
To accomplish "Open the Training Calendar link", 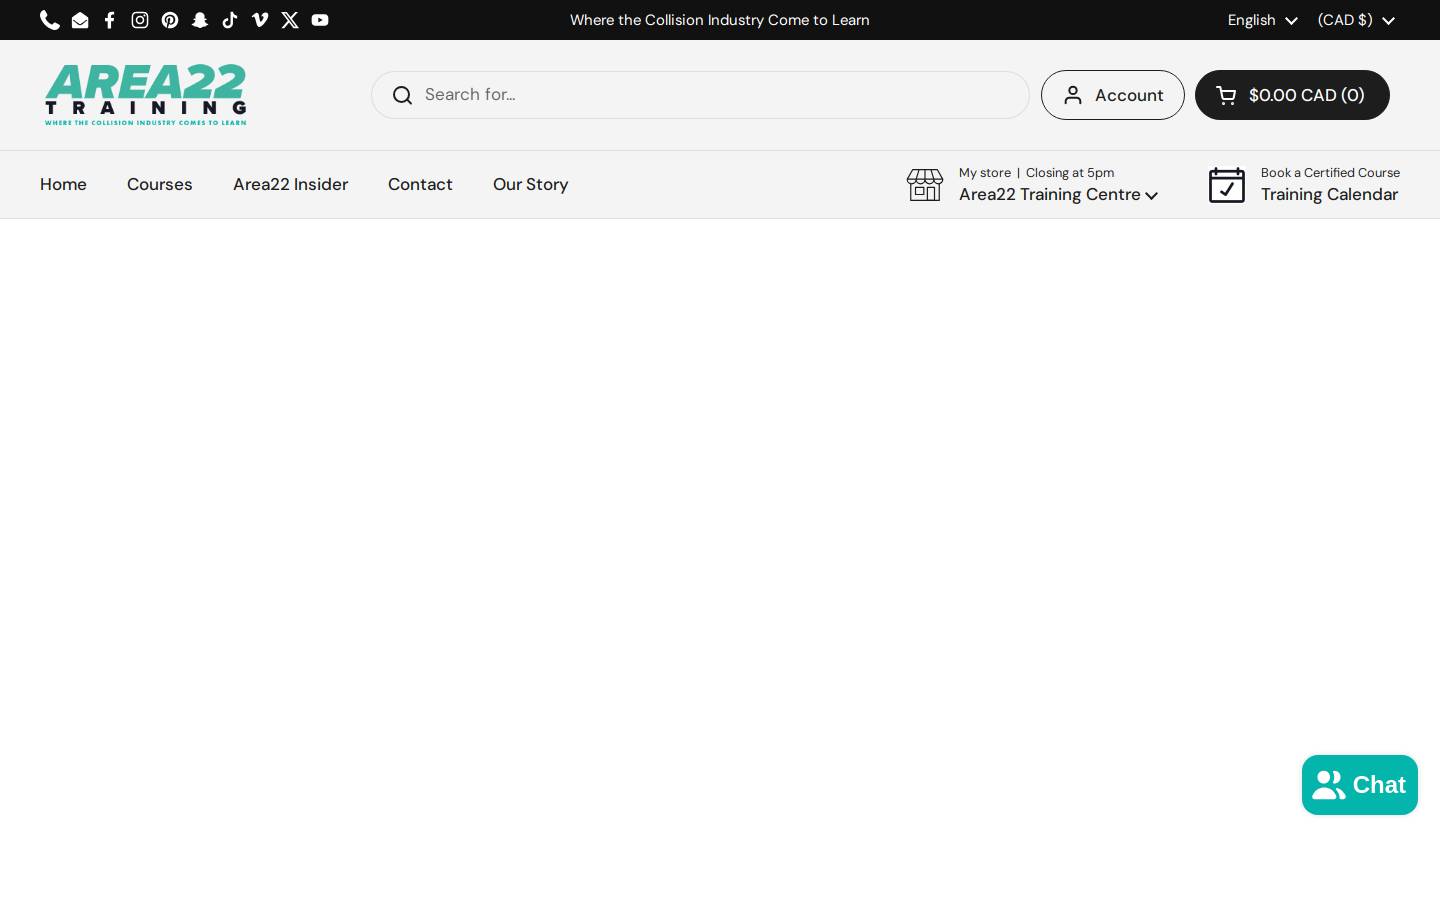I will 1329,194.
